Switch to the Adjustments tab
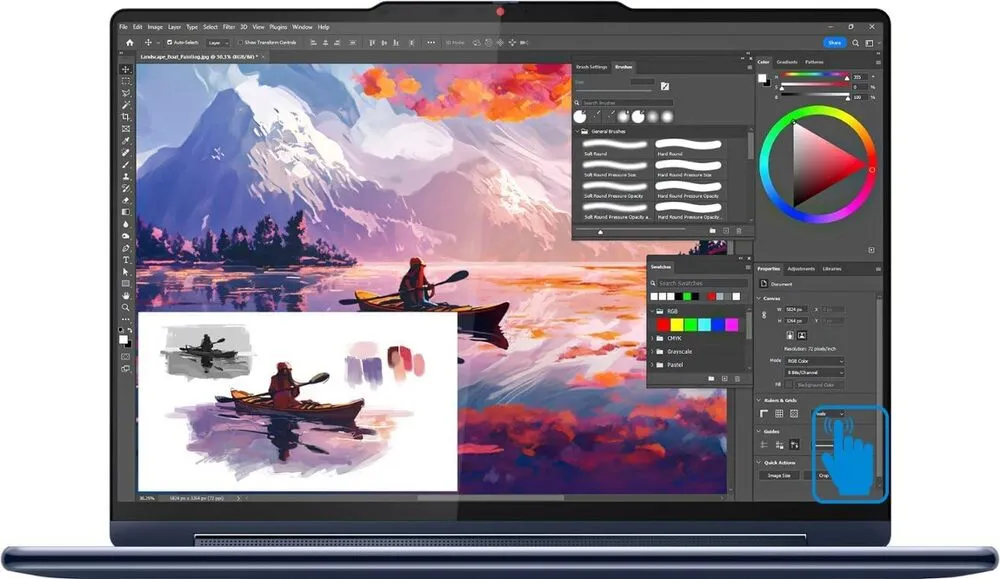This screenshot has width=1000, height=579. (x=801, y=269)
